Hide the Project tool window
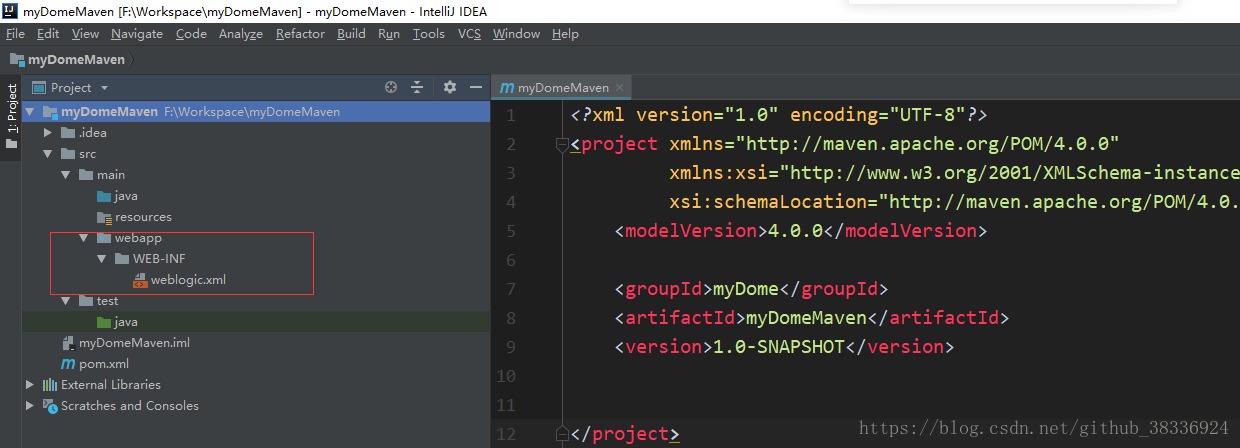1240x448 pixels. tap(476, 88)
